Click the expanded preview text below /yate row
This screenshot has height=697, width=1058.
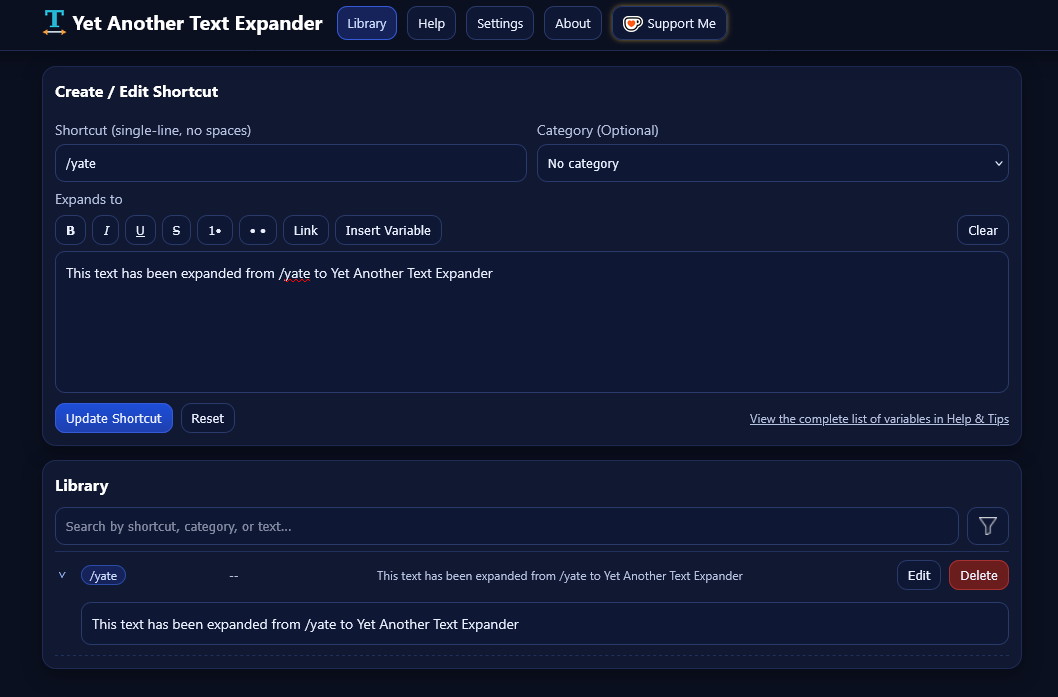(545, 623)
